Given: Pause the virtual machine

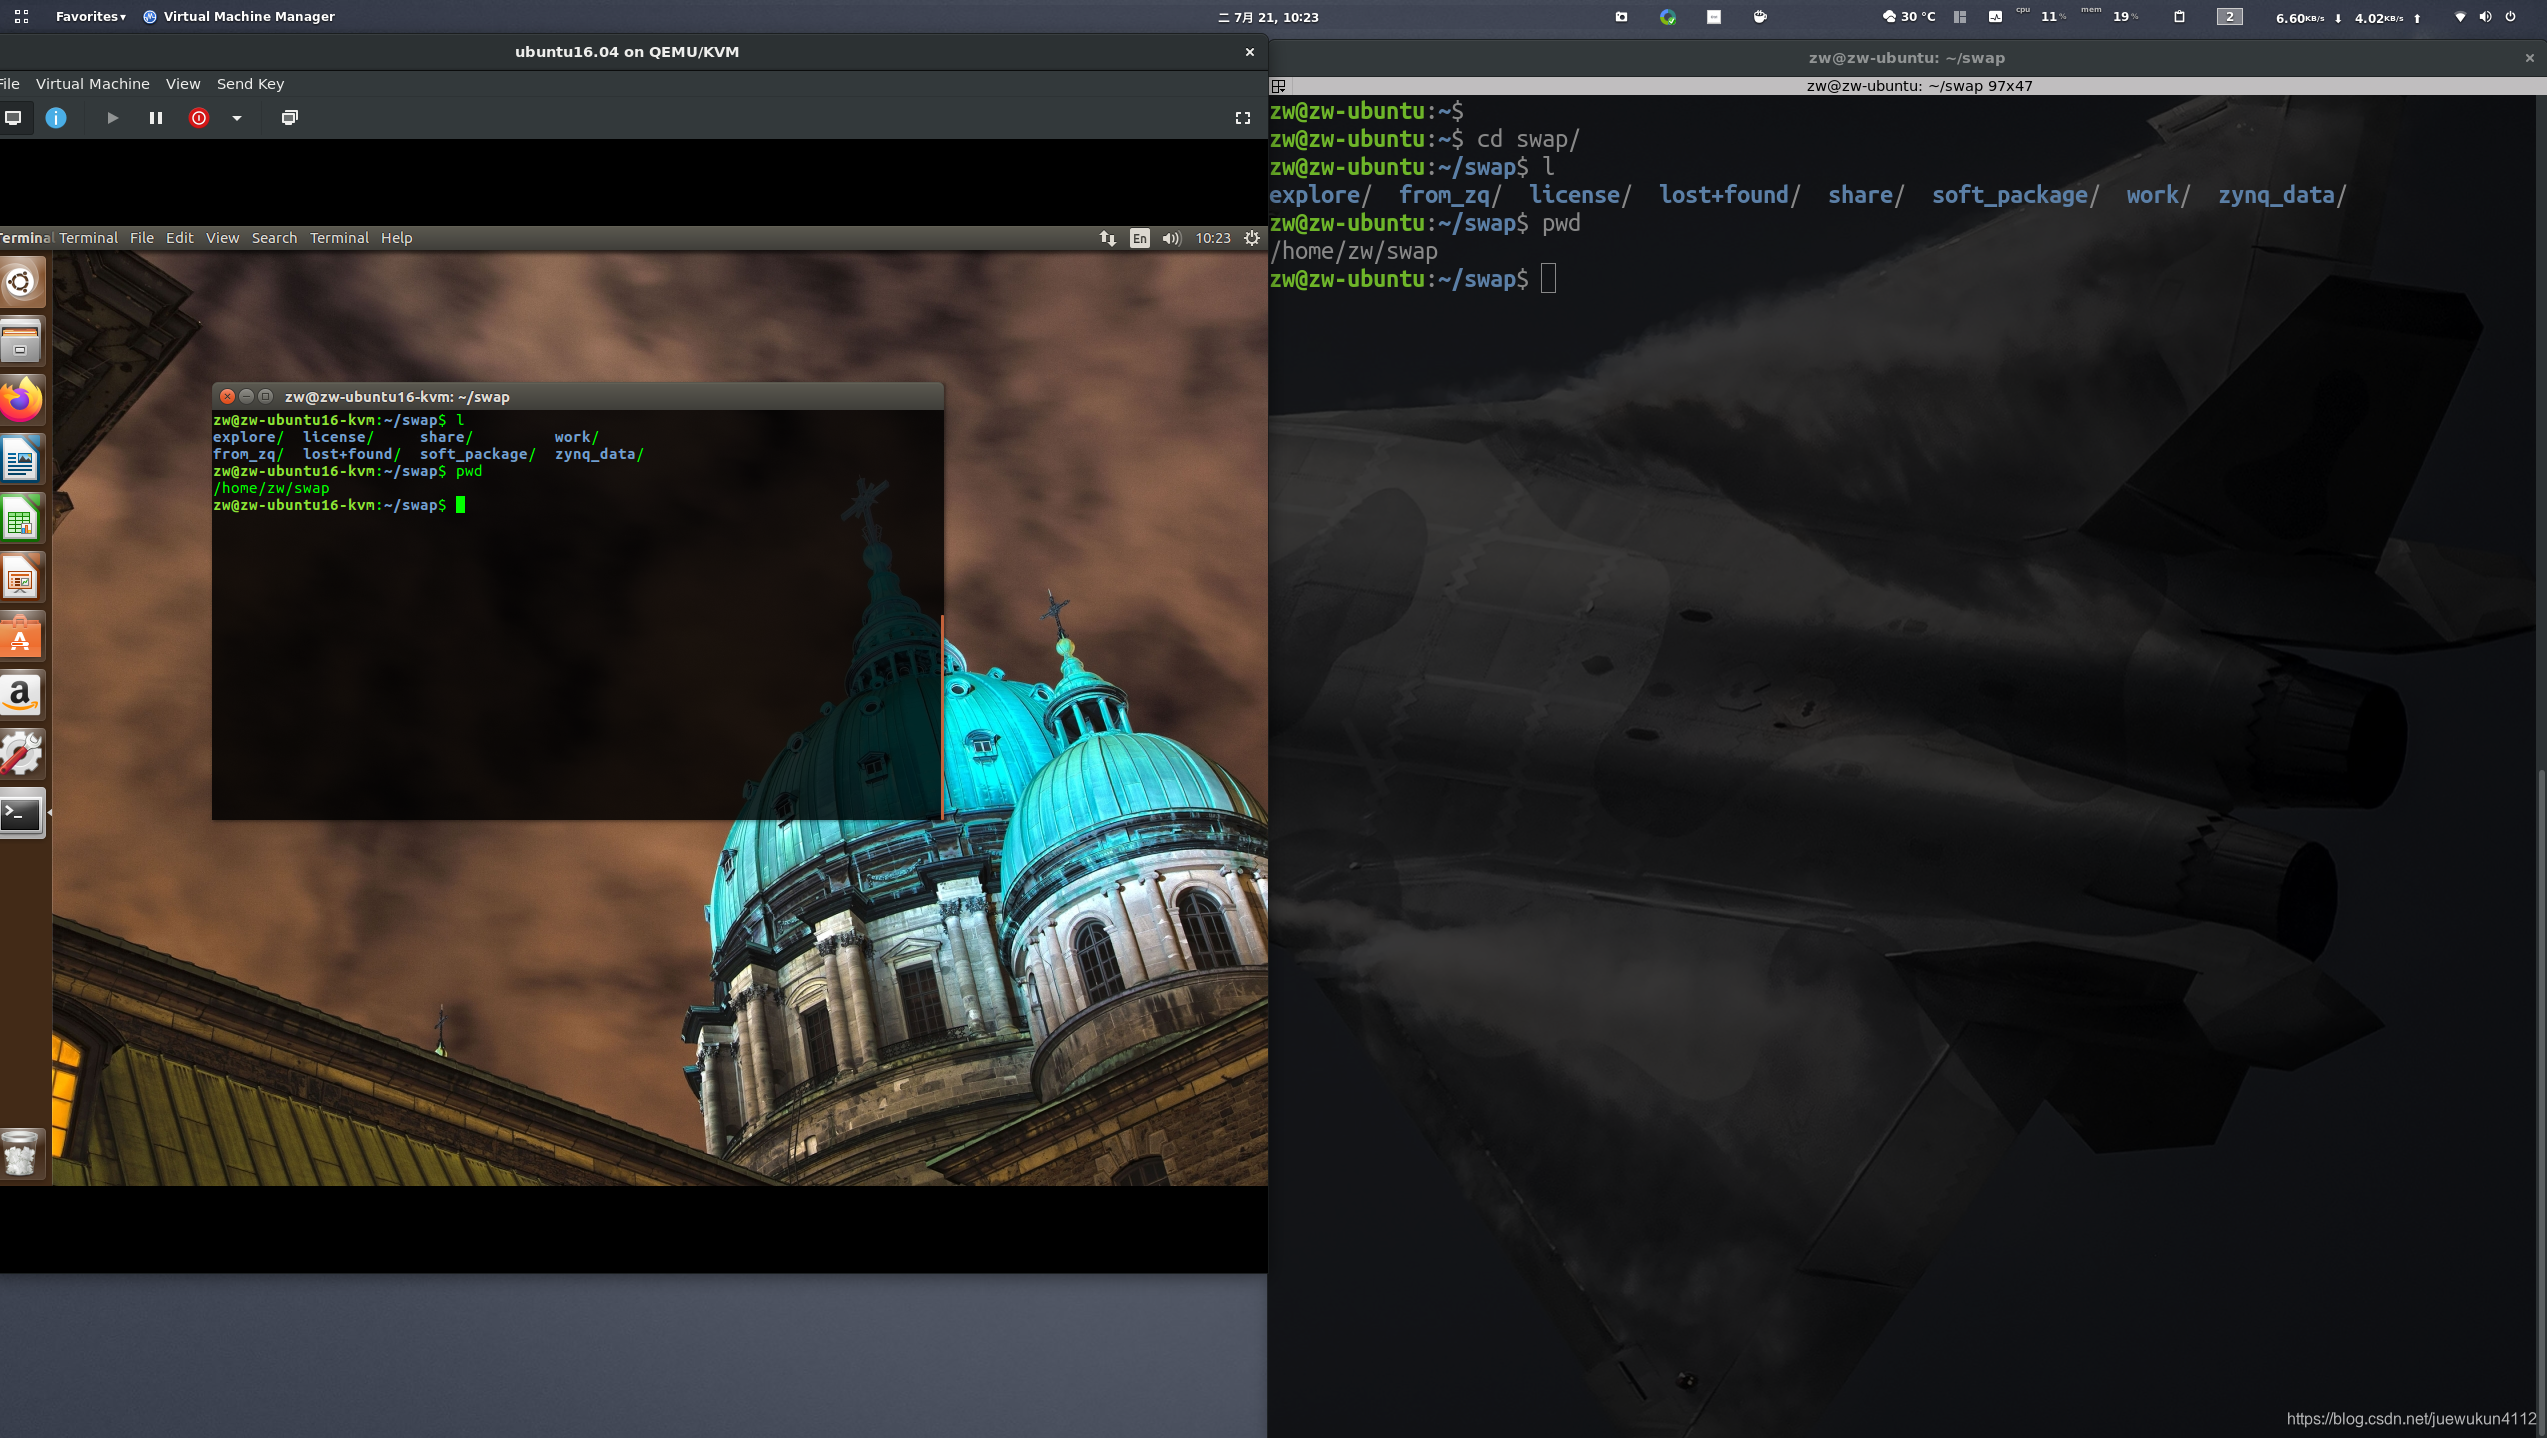Looking at the screenshot, I should pos(156,118).
